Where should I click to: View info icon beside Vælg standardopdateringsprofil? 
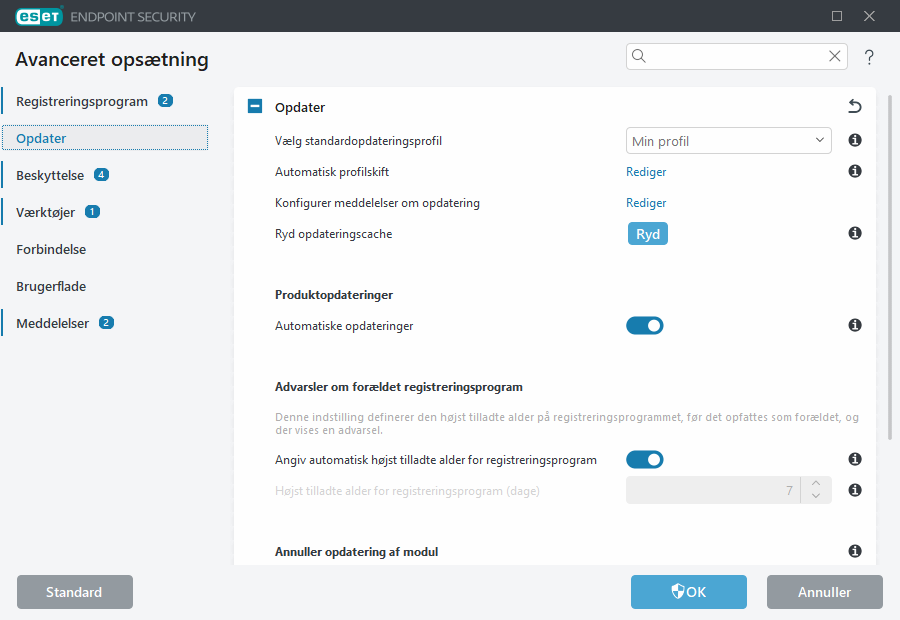click(x=855, y=141)
